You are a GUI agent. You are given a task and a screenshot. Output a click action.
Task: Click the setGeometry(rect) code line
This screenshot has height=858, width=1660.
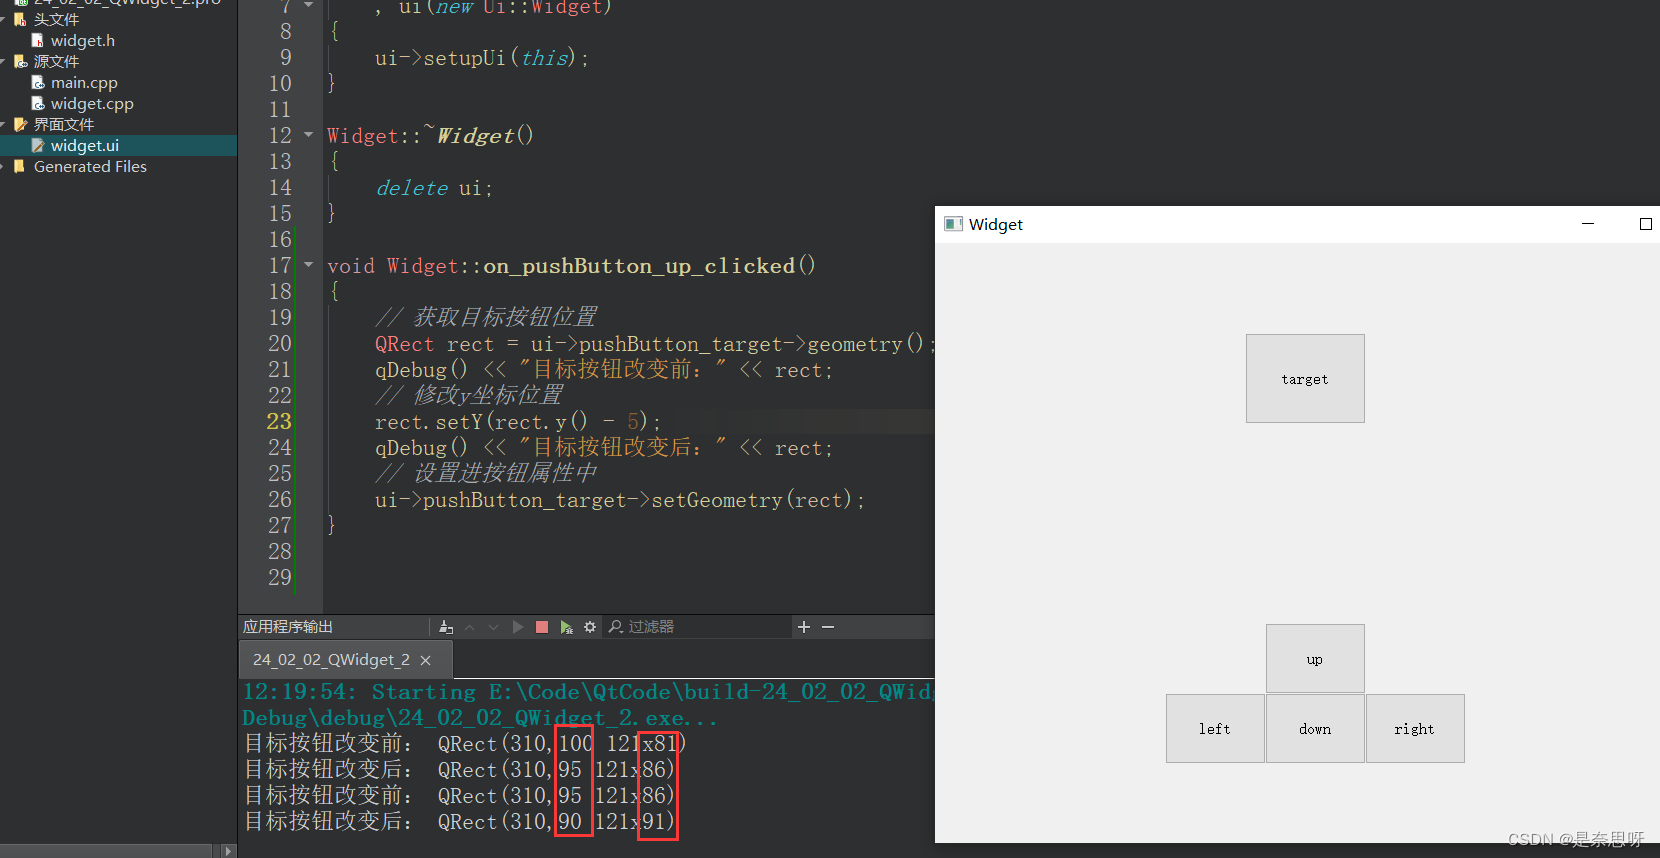pos(620,500)
